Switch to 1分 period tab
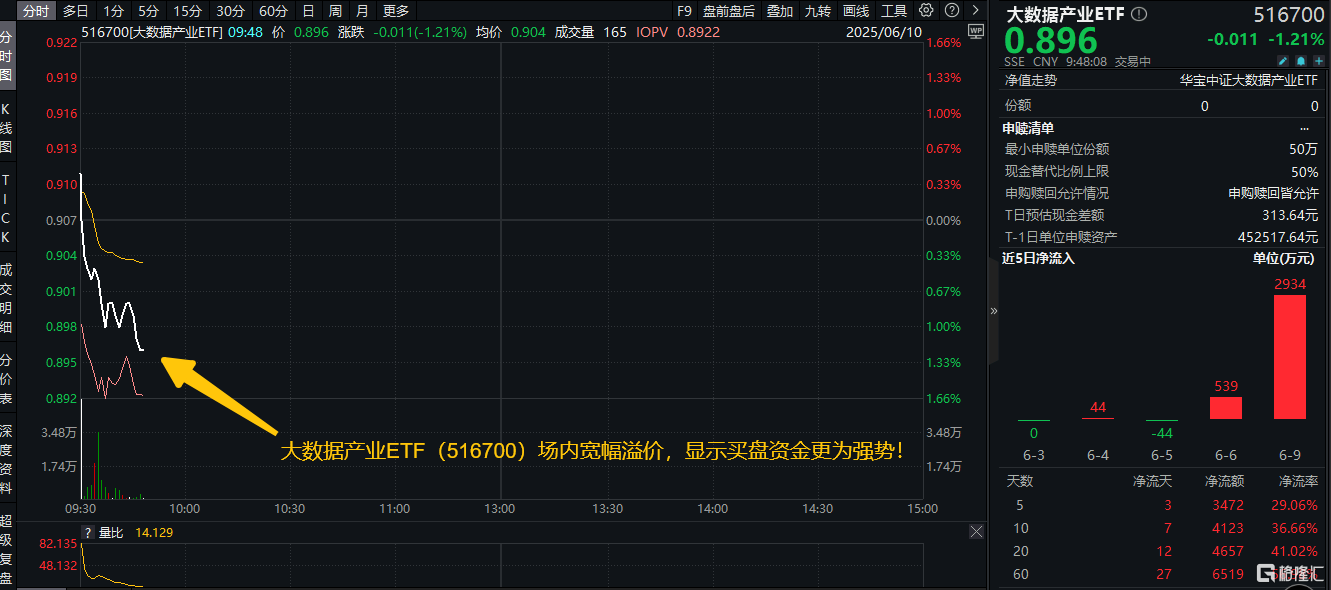The image size is (1331, 590). tap(114, 11)
